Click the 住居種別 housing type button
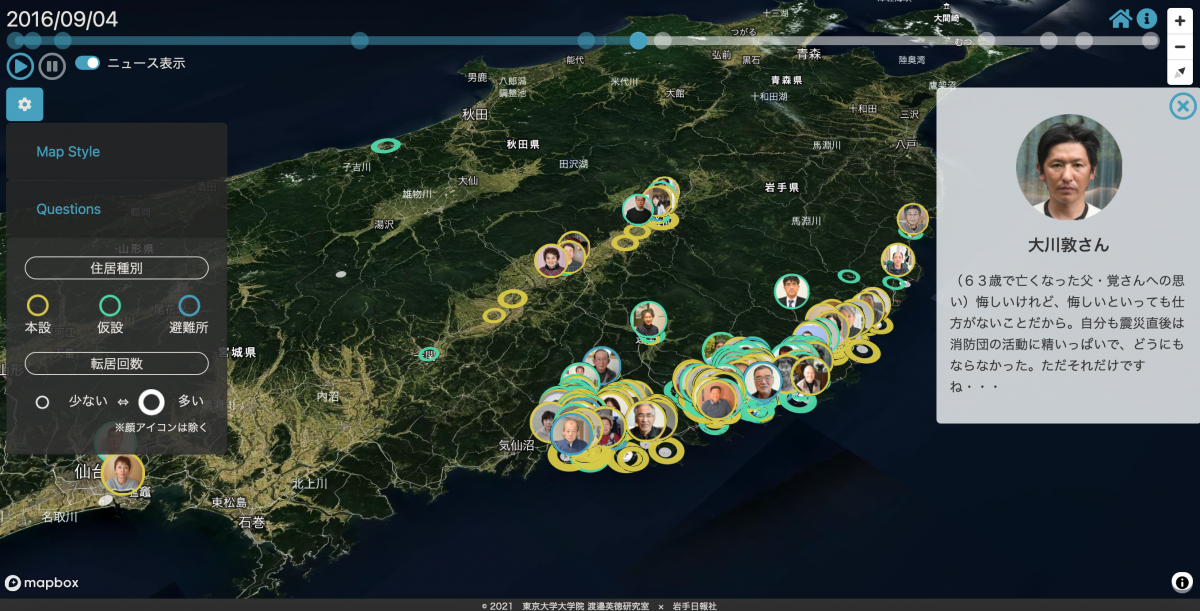The width and height of the screenshot is (1200, 611). [117, 268]
